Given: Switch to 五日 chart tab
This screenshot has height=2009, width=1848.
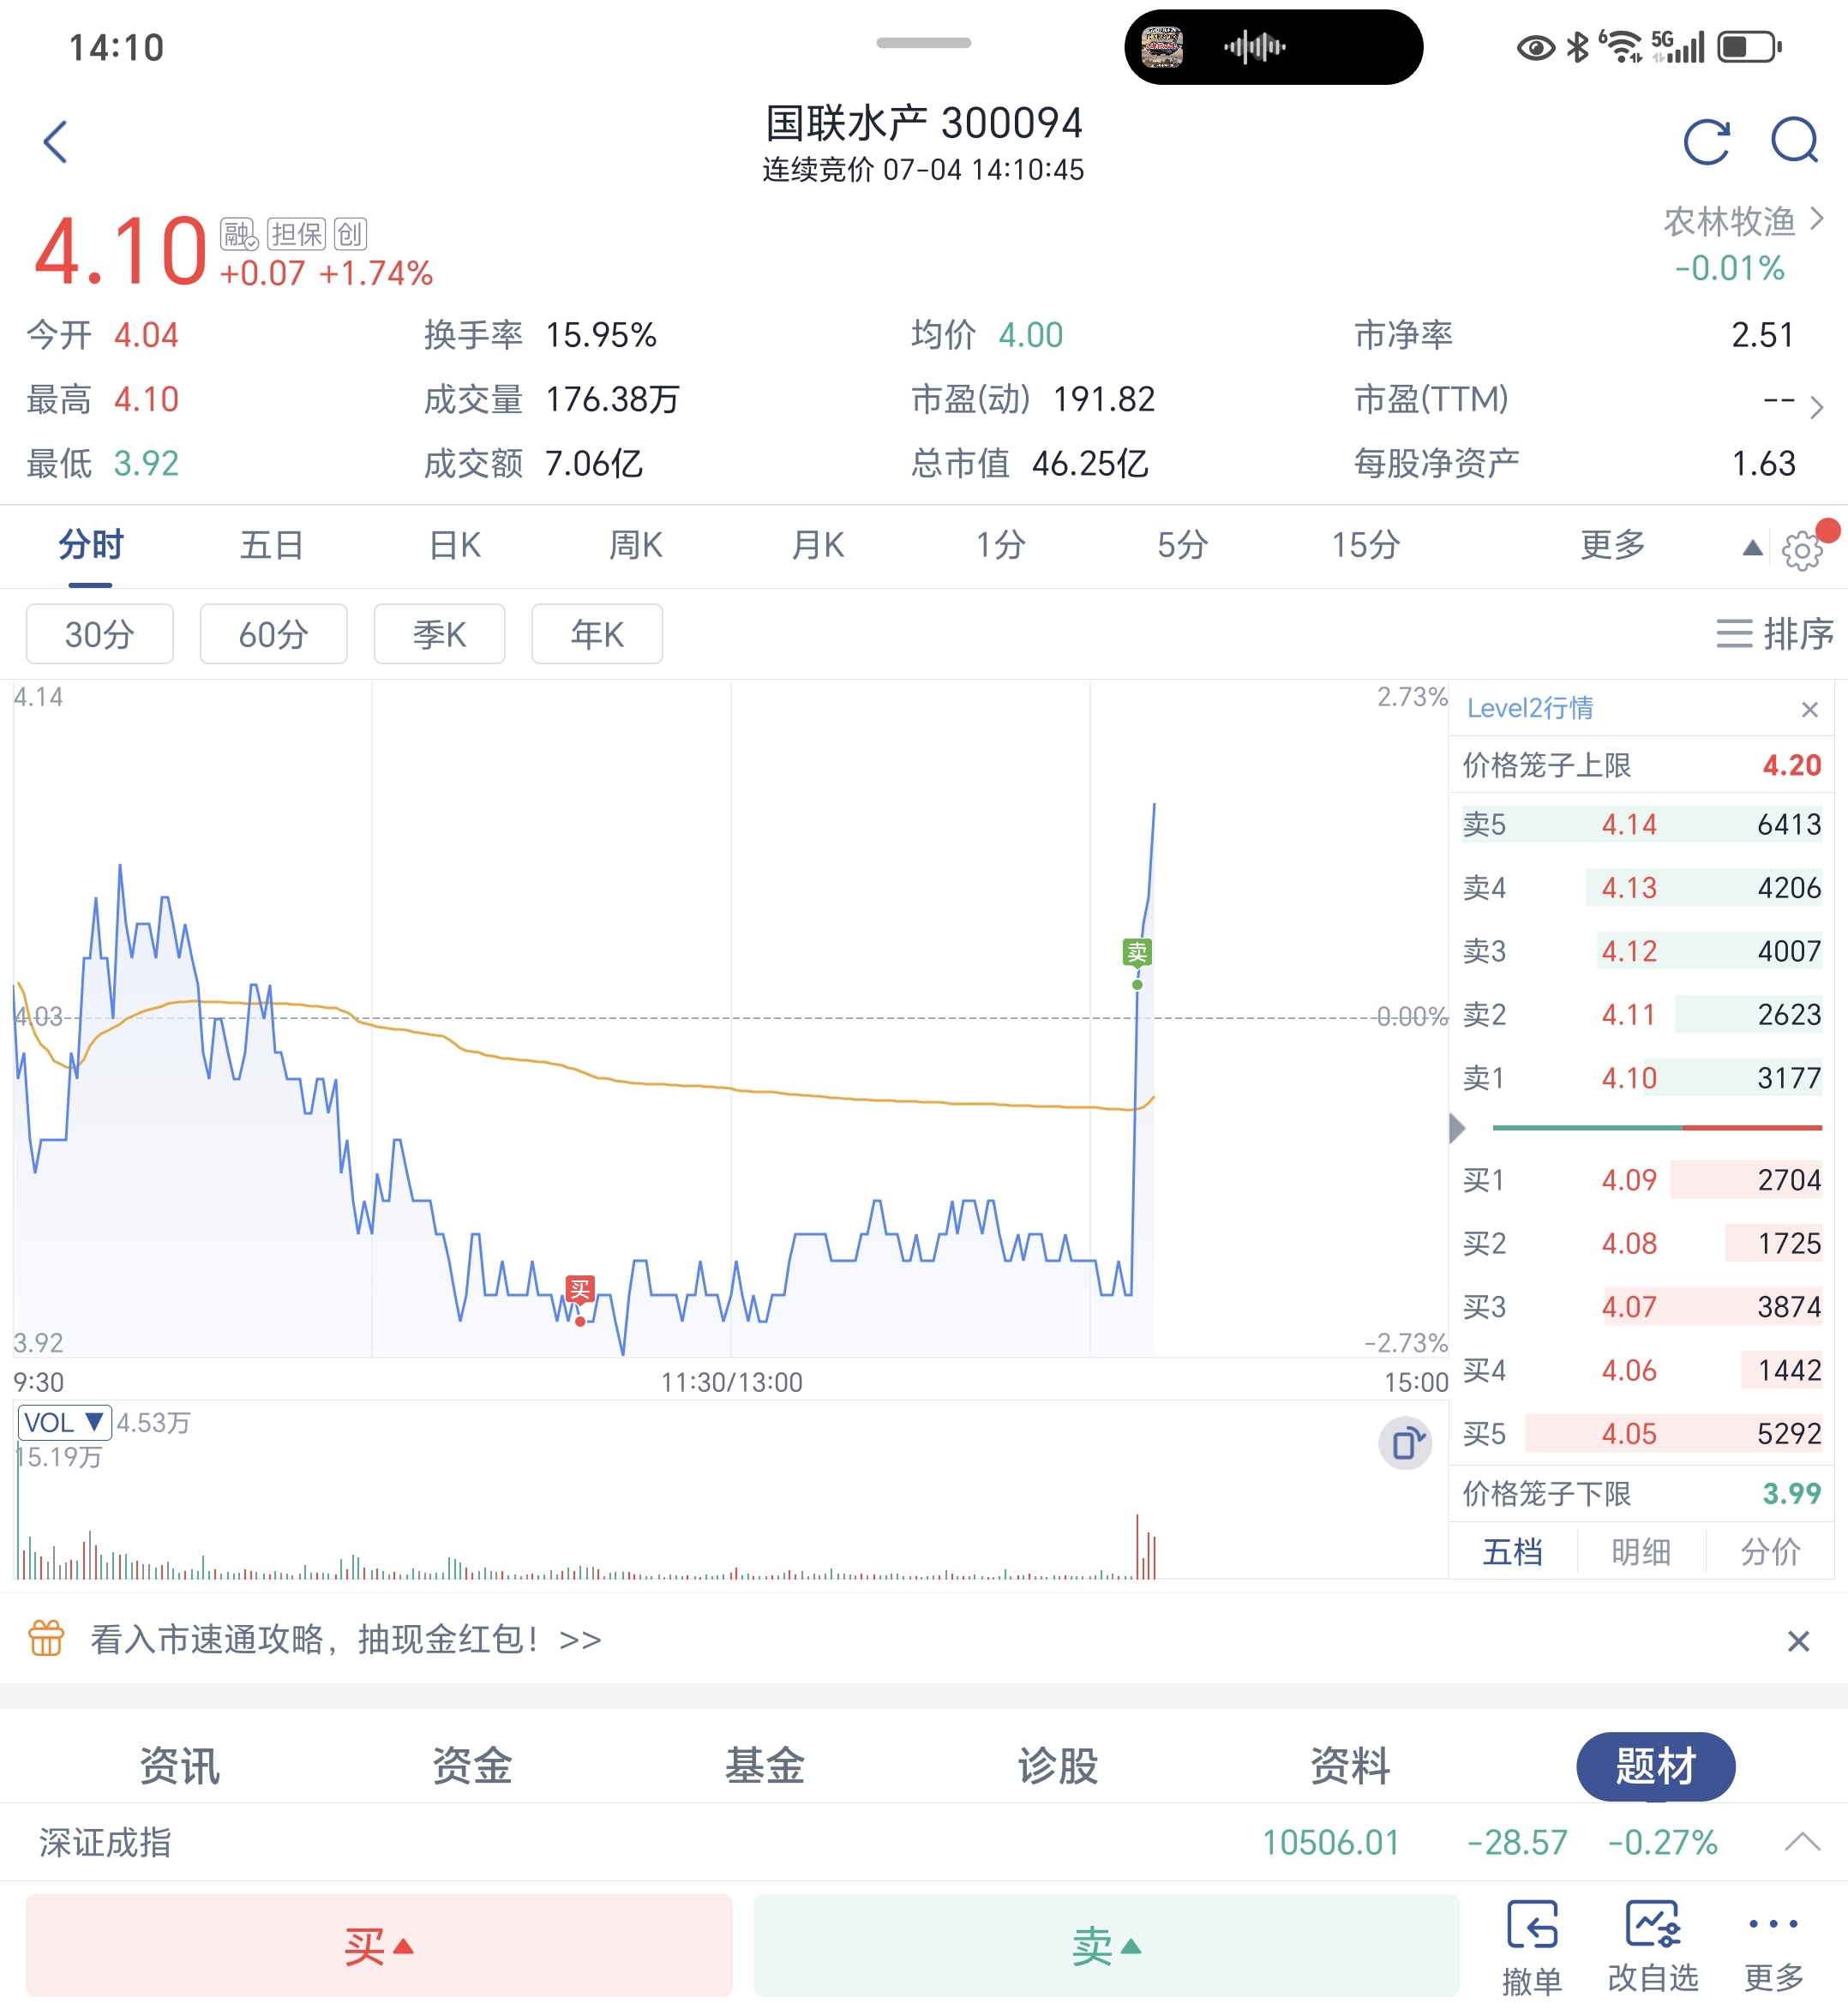Looking at the screenshot, I should tap(271, 545).
